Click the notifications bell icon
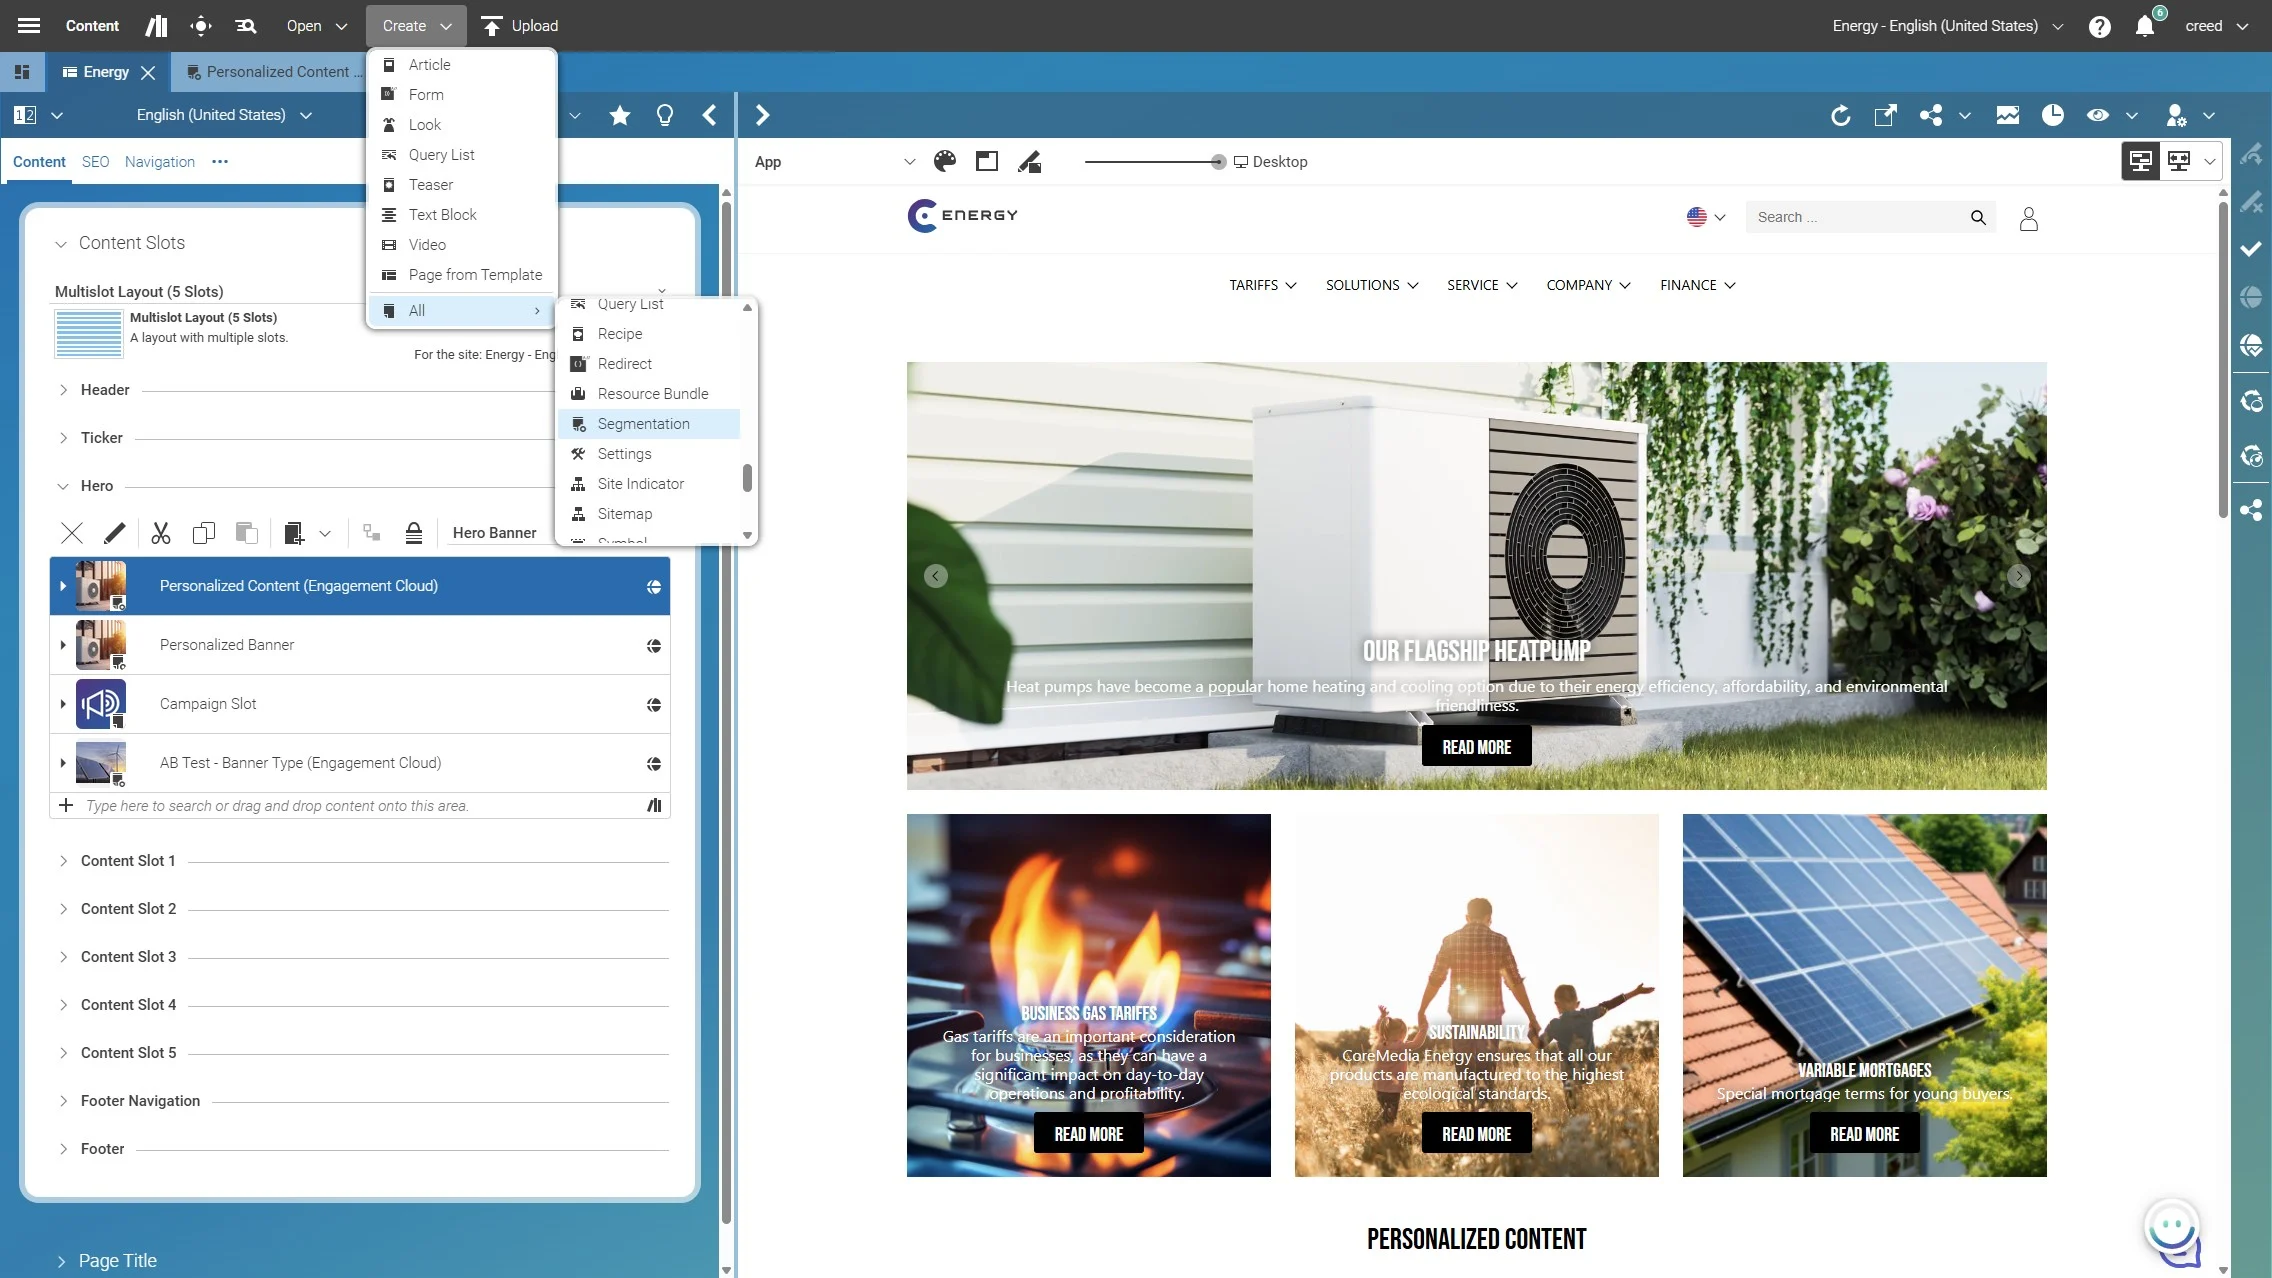The image size is (2272, 1278). click(x=2145, y=26)
